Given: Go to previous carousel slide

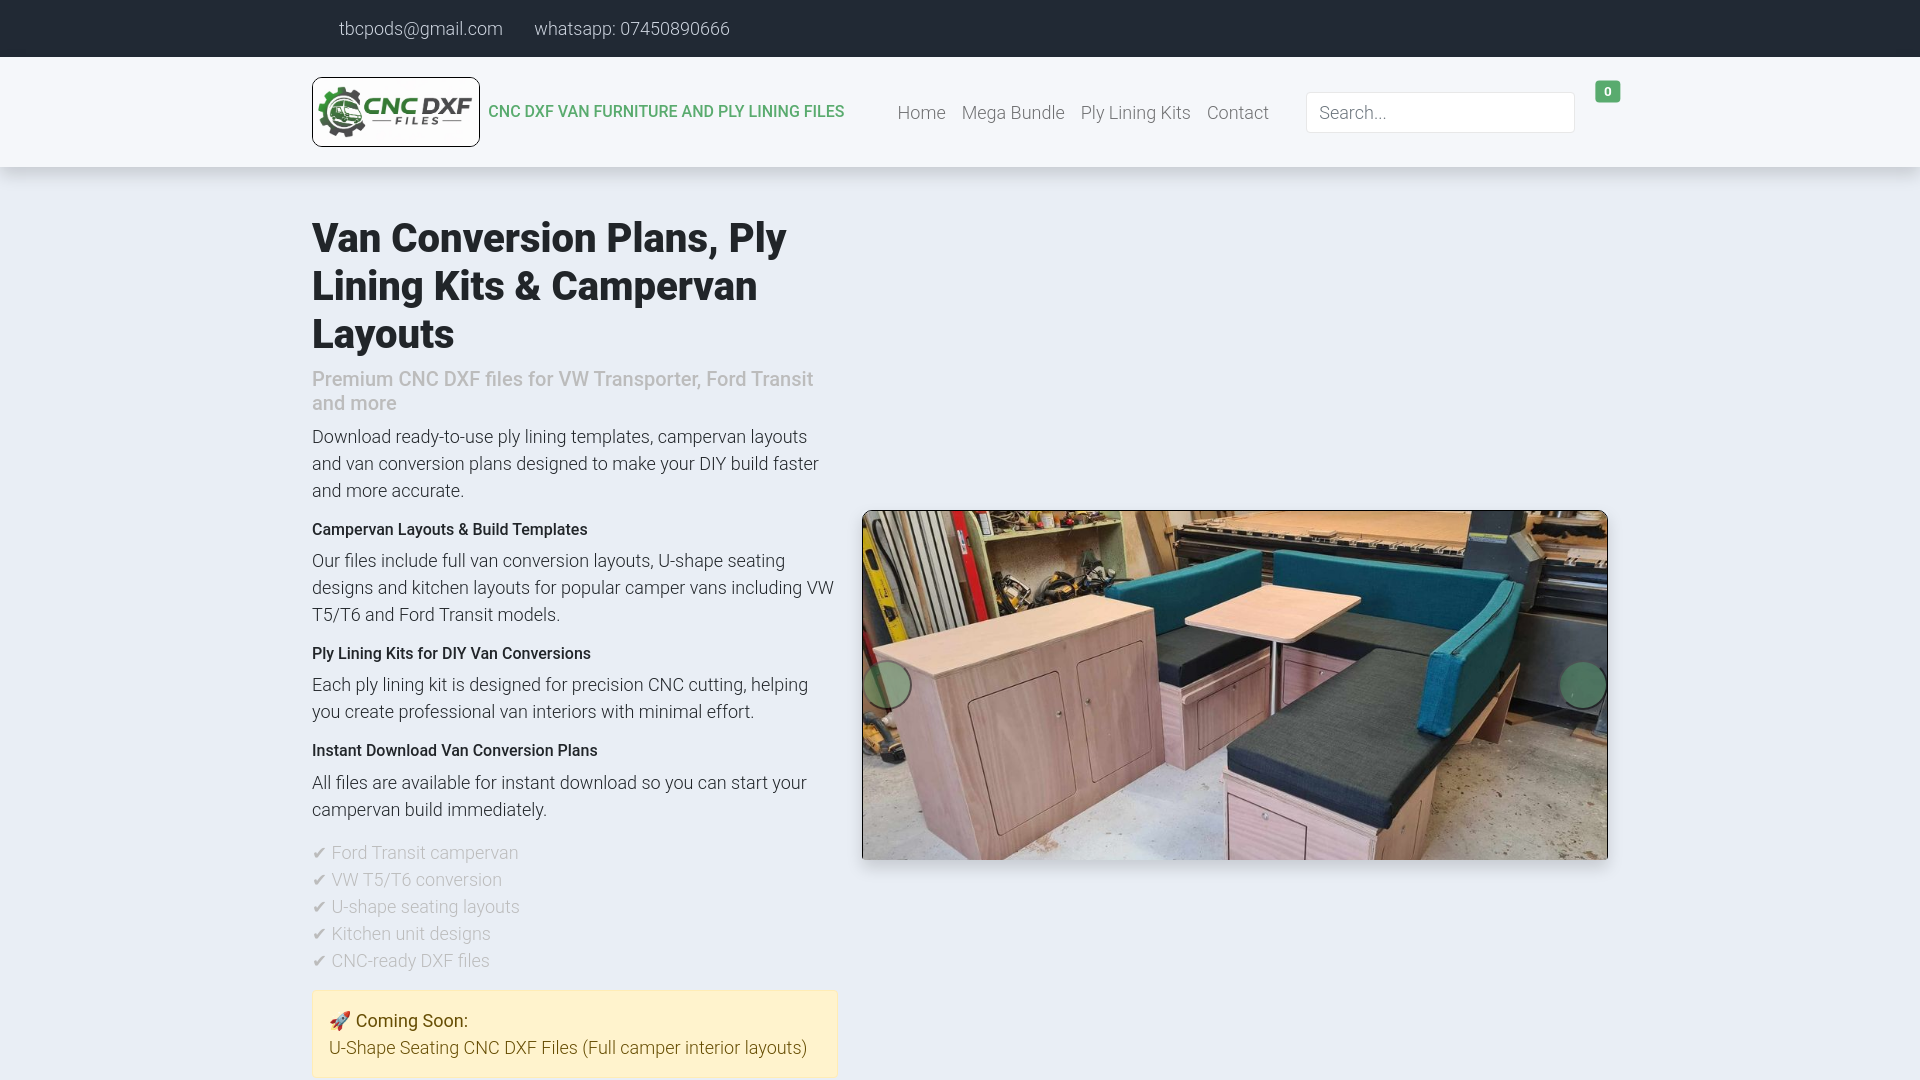Looking at the screenshot, I should tap(887, 686).
